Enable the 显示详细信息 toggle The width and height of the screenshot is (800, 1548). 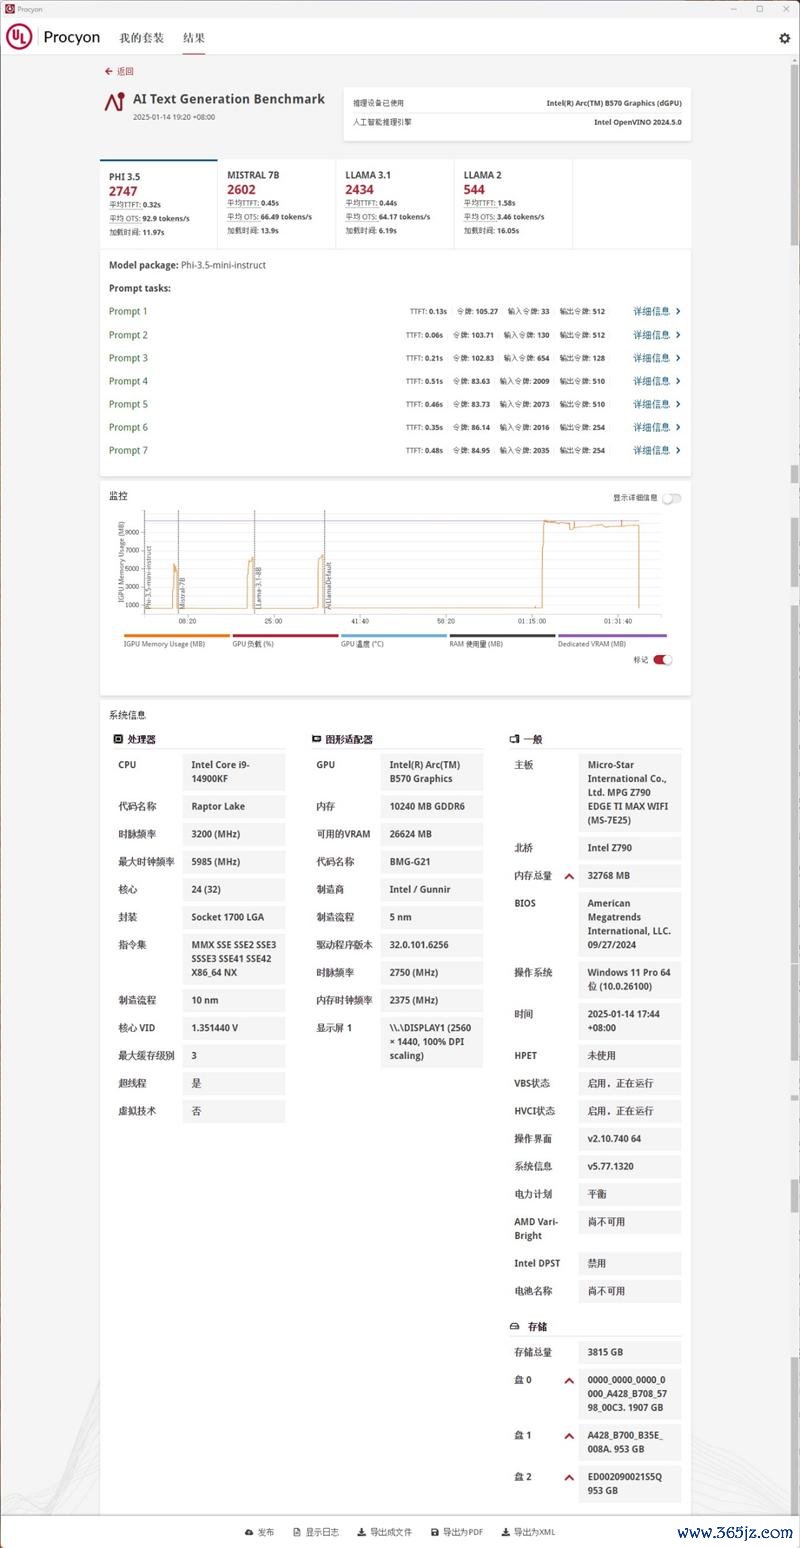(x=671, y=498)
